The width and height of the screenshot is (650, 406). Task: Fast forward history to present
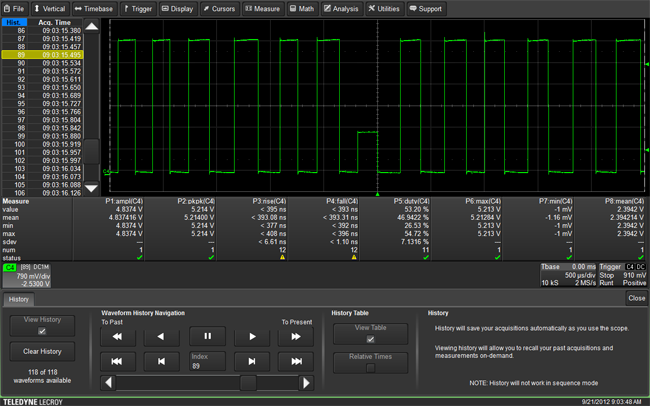pos(296,336)
